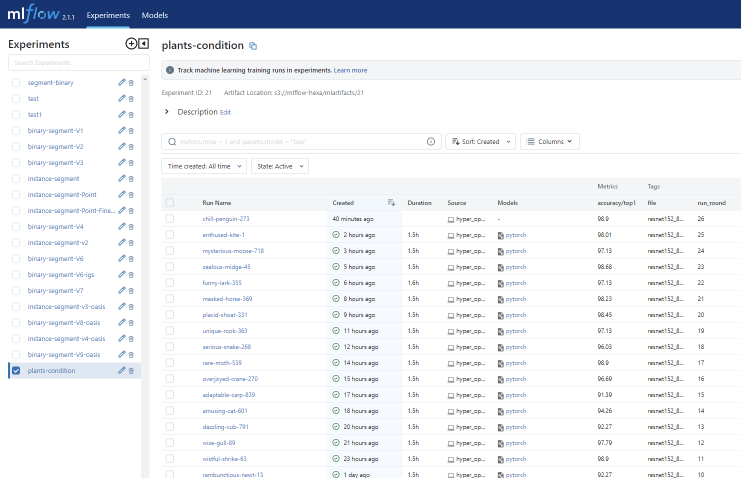This screenshot has height=478, width=741.
Task: Click the trash icon for instance-segment experiment
Action: [x=131, y=178]
